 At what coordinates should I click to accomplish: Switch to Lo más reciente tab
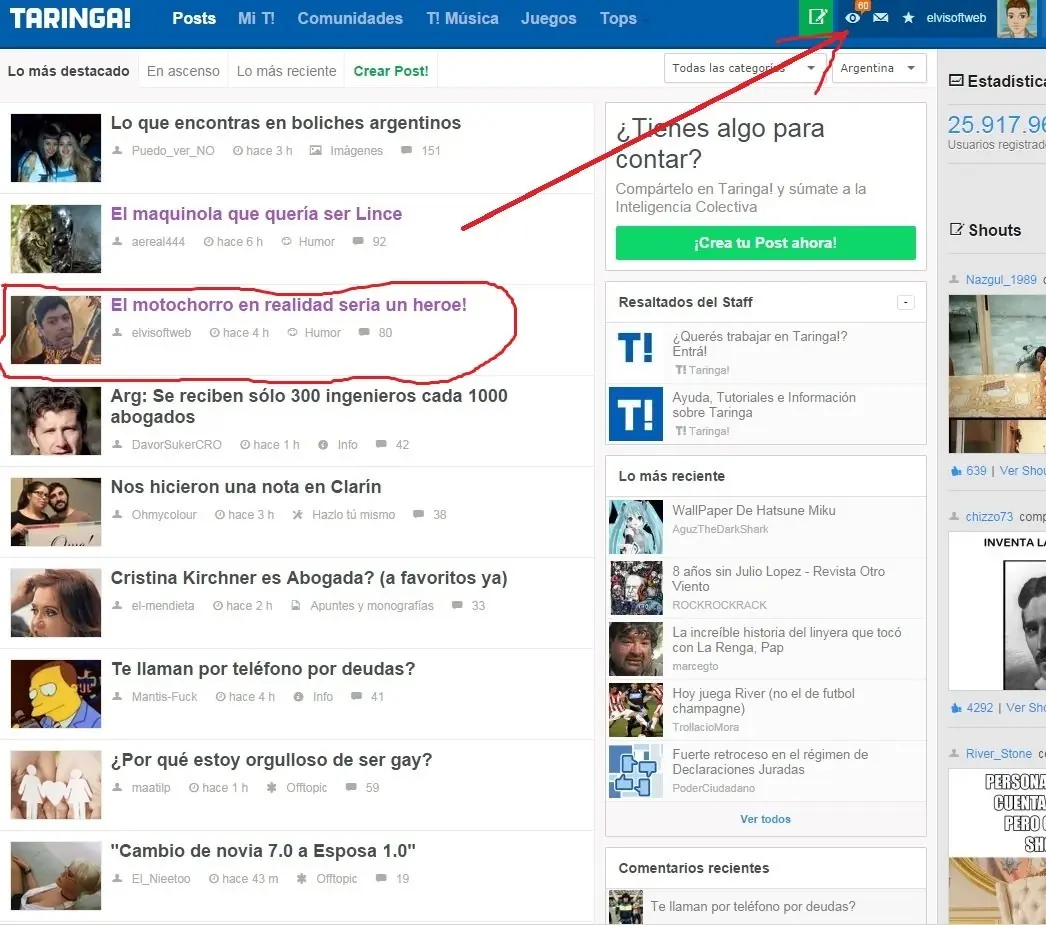tap(286, 71)
